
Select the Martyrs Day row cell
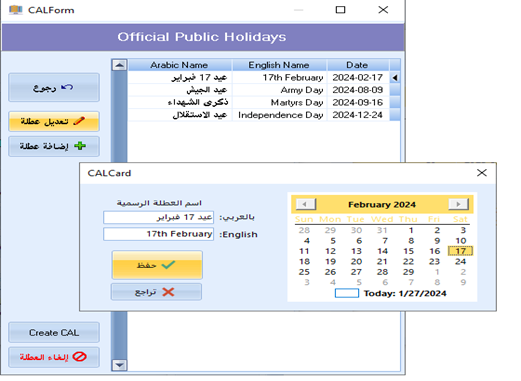pyautogui.click(x=279, y=102)
